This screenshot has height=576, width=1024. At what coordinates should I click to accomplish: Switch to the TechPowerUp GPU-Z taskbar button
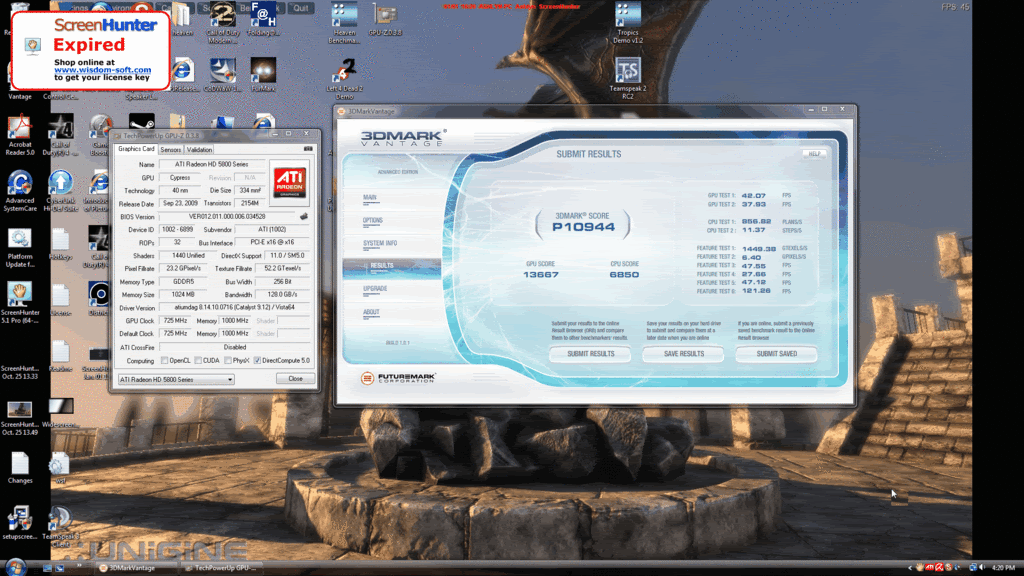[x=220, y=568]
